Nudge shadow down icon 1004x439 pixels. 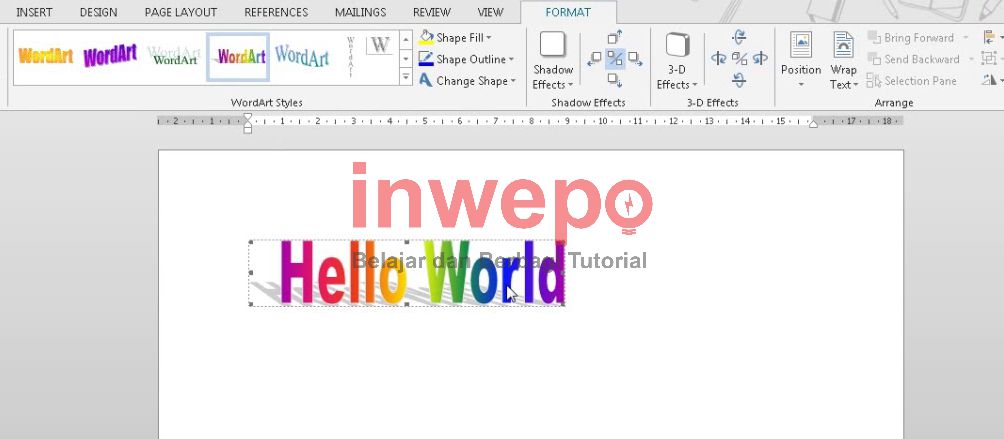[615, 80]
